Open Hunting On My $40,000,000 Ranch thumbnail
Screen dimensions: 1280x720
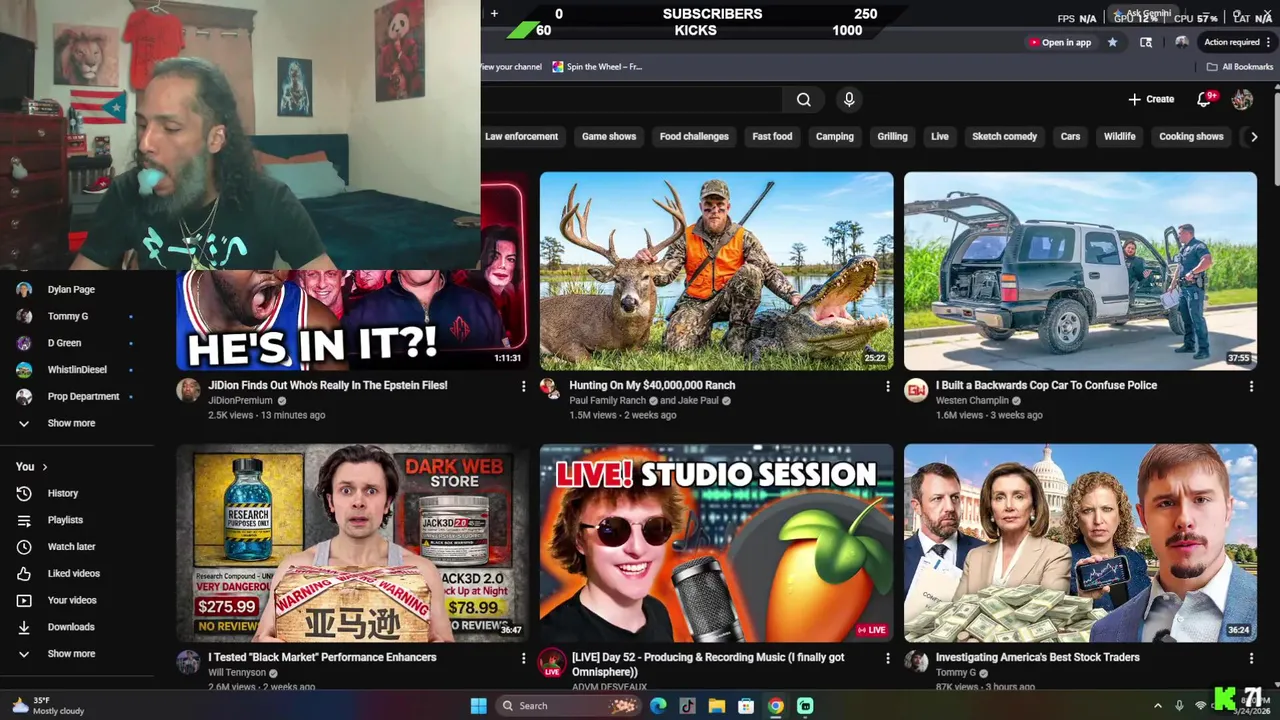pyautogui.click(x=716, y=271)
